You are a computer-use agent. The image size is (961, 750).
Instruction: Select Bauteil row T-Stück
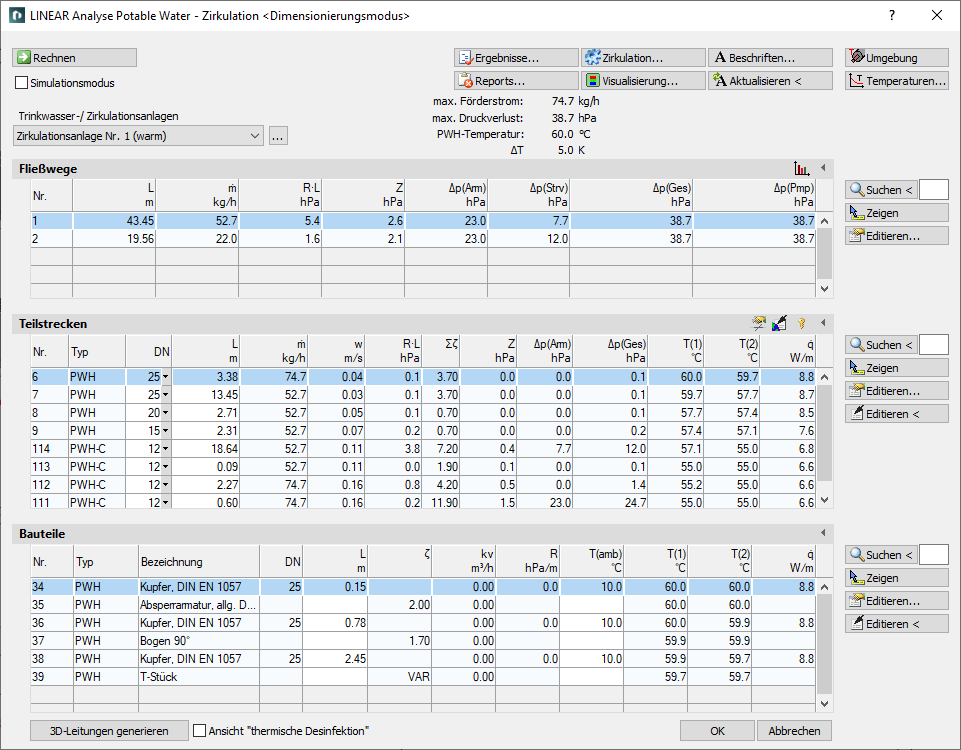[x=423, y=677]
